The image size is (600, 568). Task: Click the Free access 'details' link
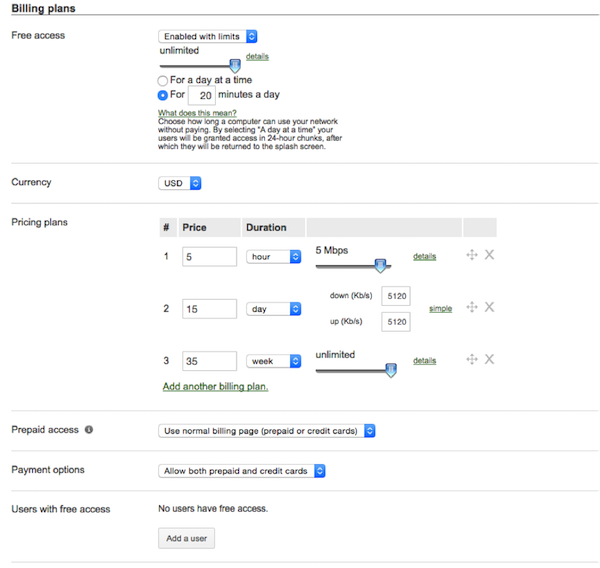click(257, 57)
